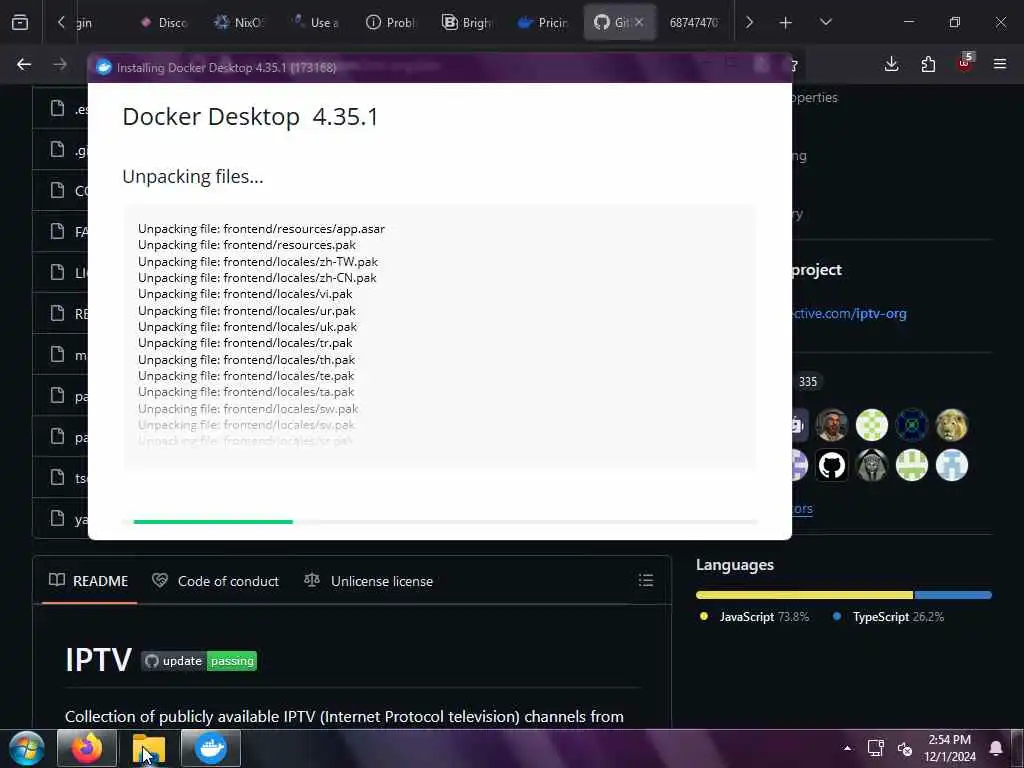The width and height of the screenshot is (1024, 768).
Task: Click the IPTV heading in README
Action: (99, 660)
